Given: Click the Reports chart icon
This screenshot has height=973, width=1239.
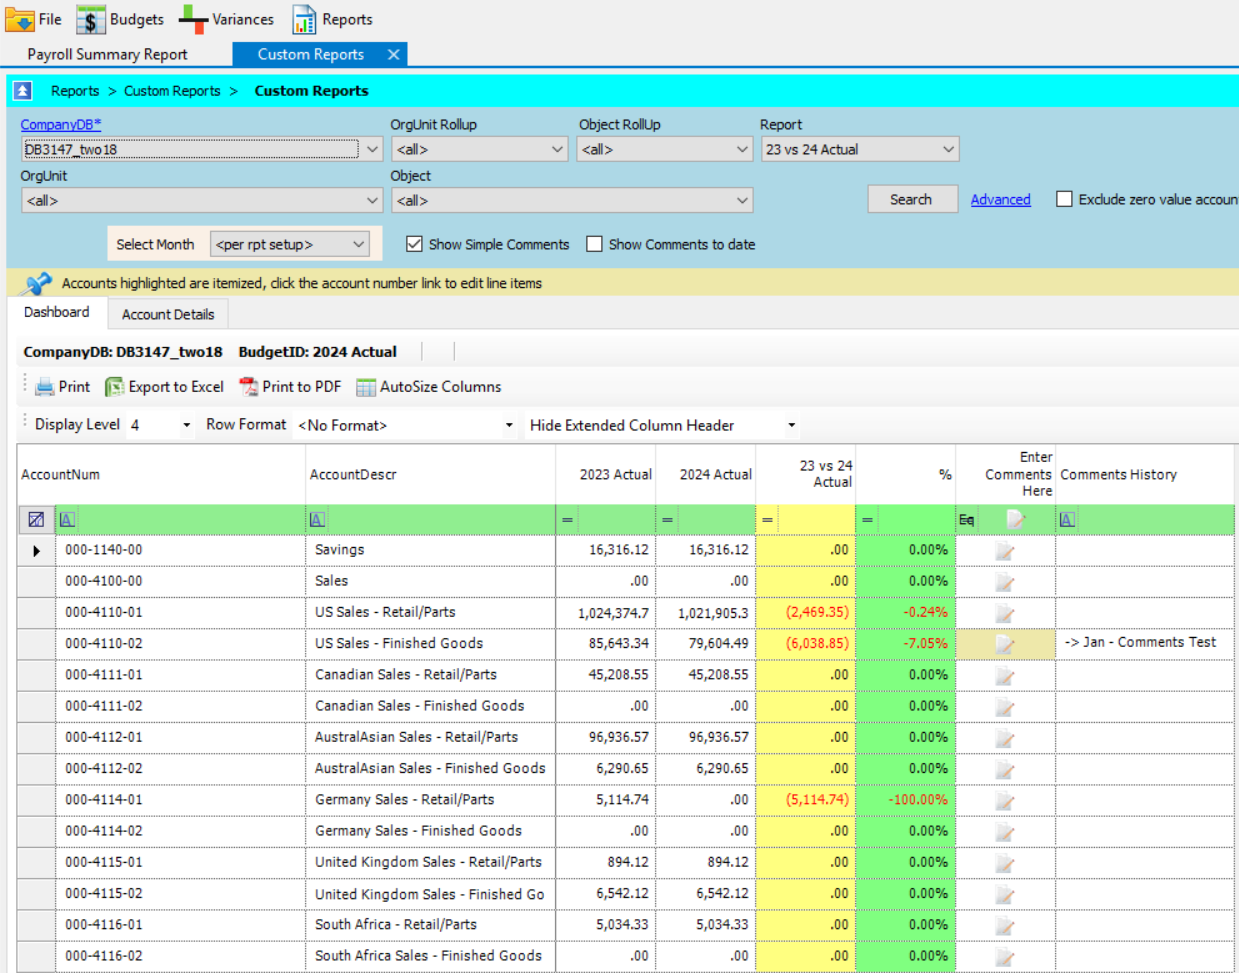Looking at the screenshot, I should coord(304,19).
